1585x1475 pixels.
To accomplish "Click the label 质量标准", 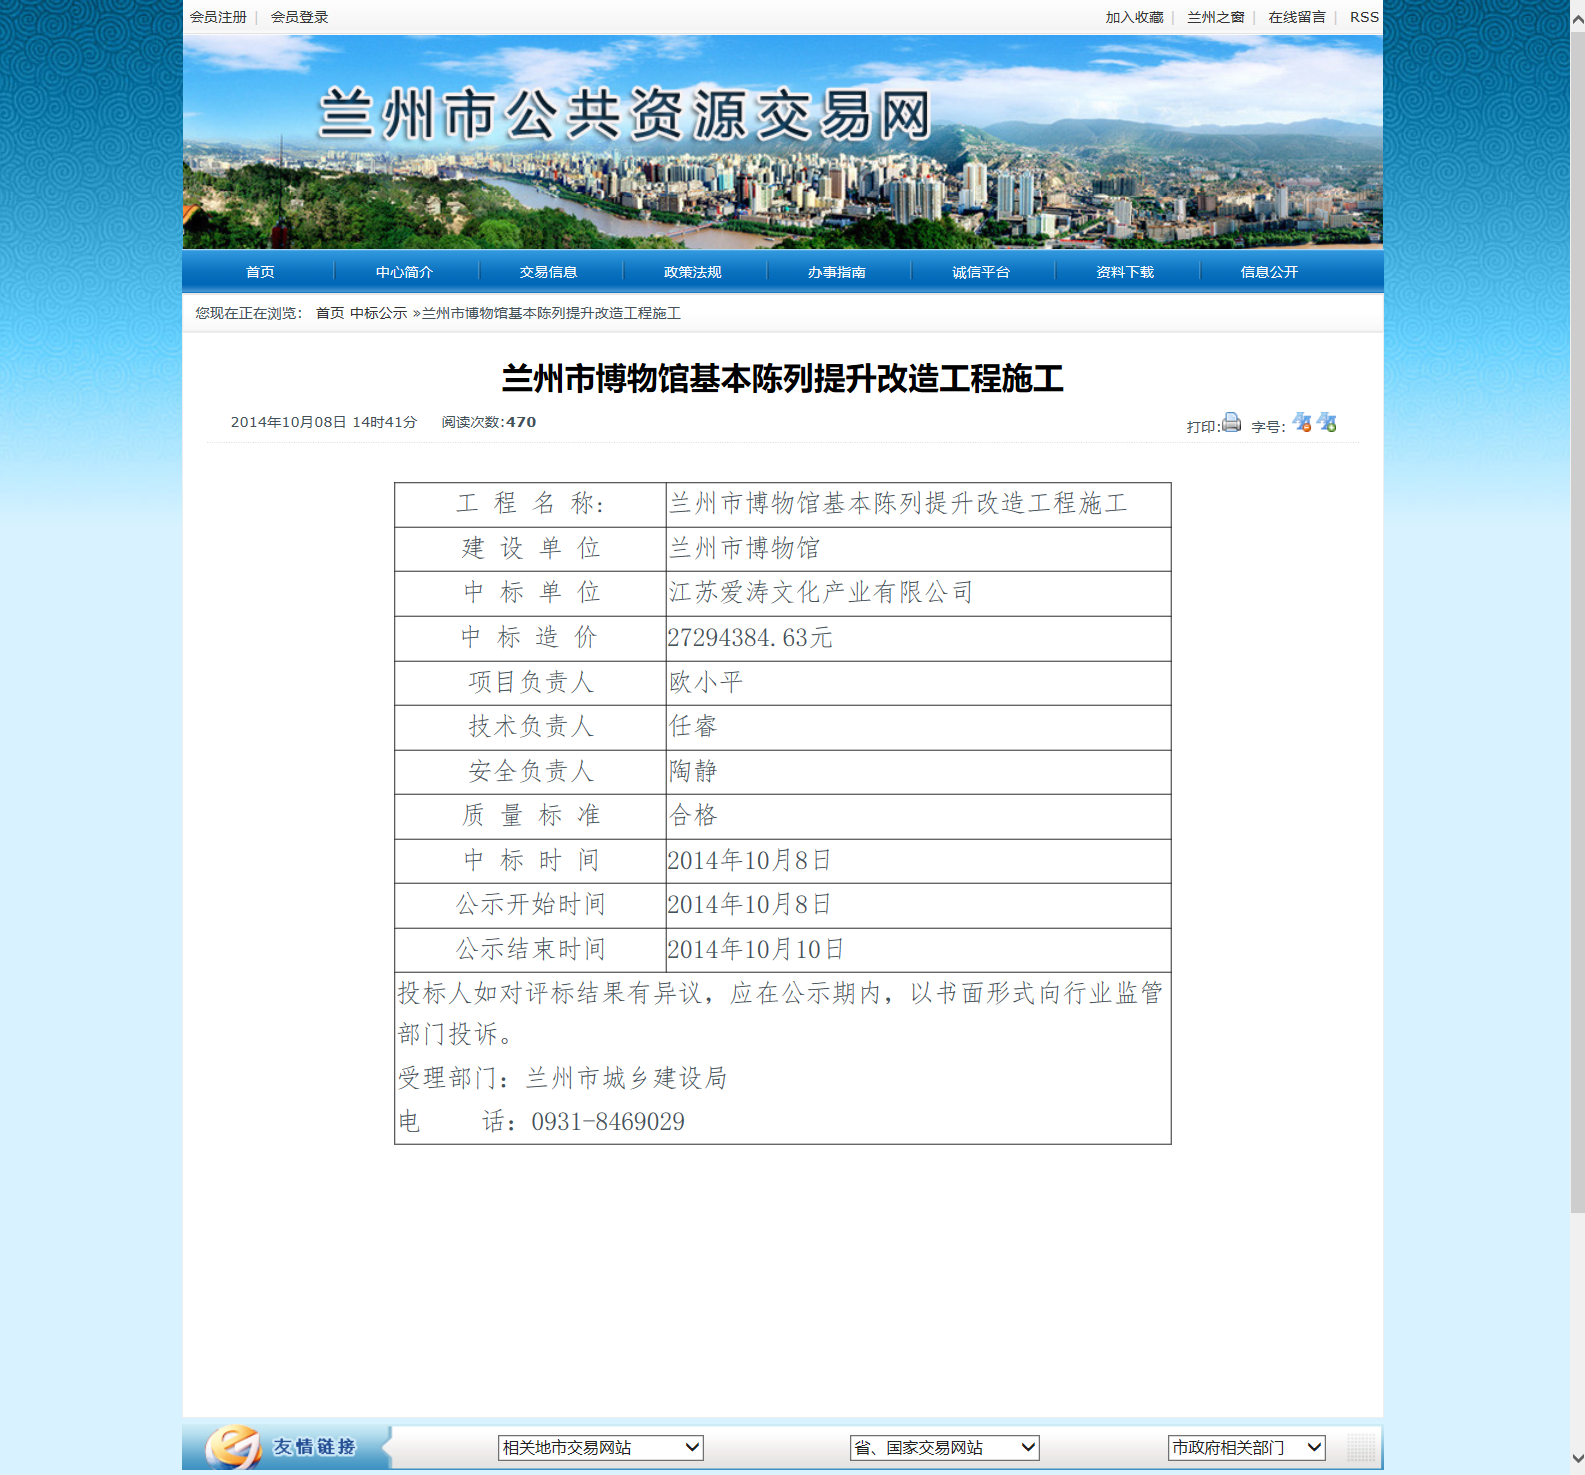I will tap(531, 815).
